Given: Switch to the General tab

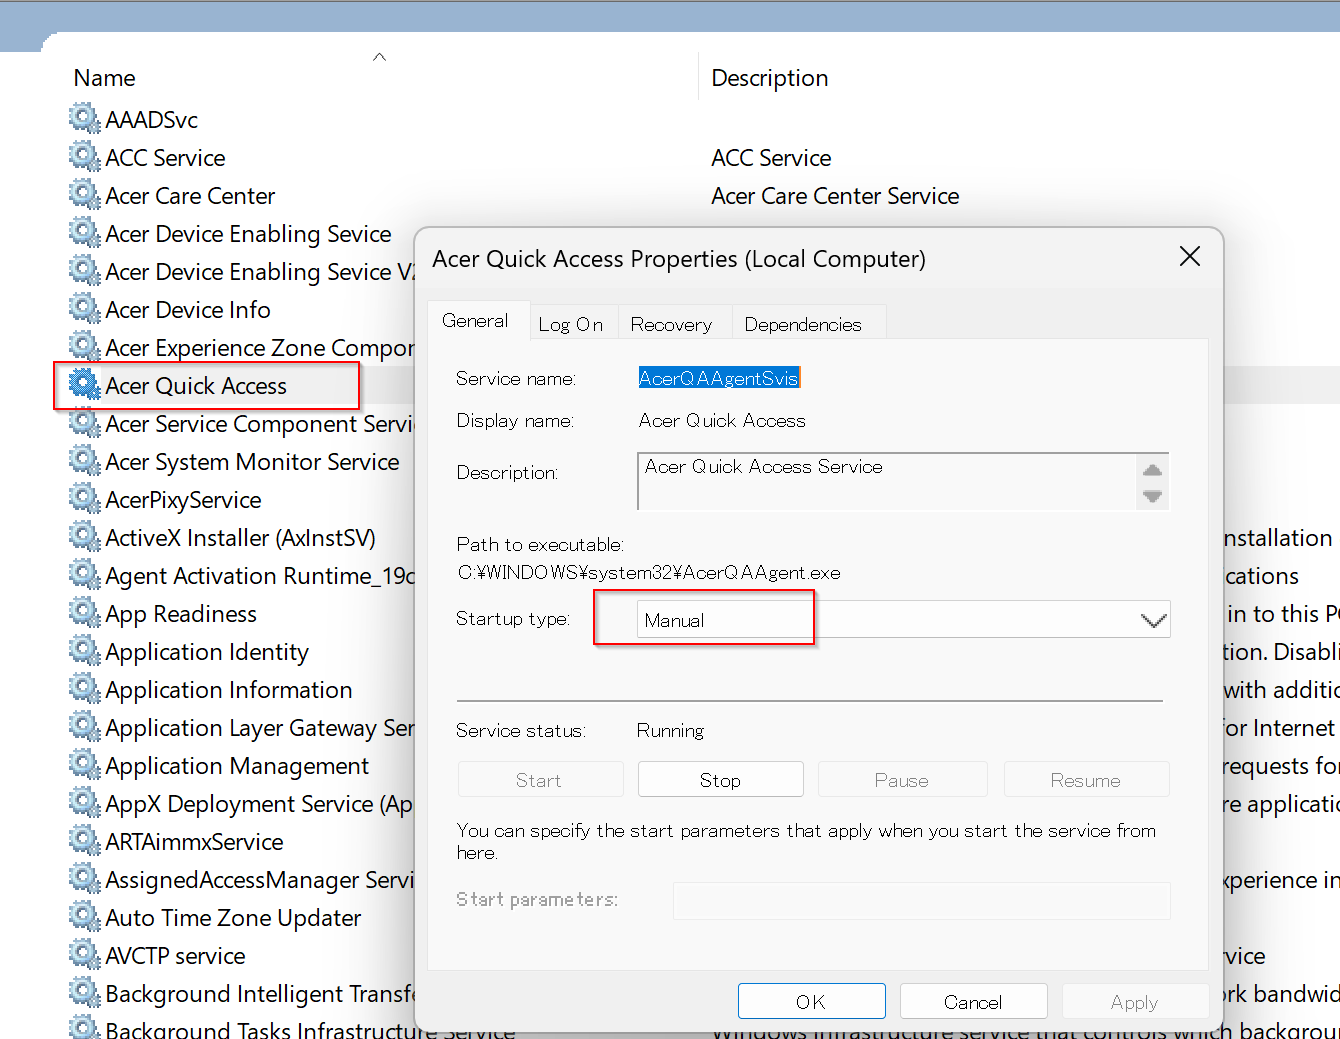Looking at the screenshot, I should pos(475,321).
